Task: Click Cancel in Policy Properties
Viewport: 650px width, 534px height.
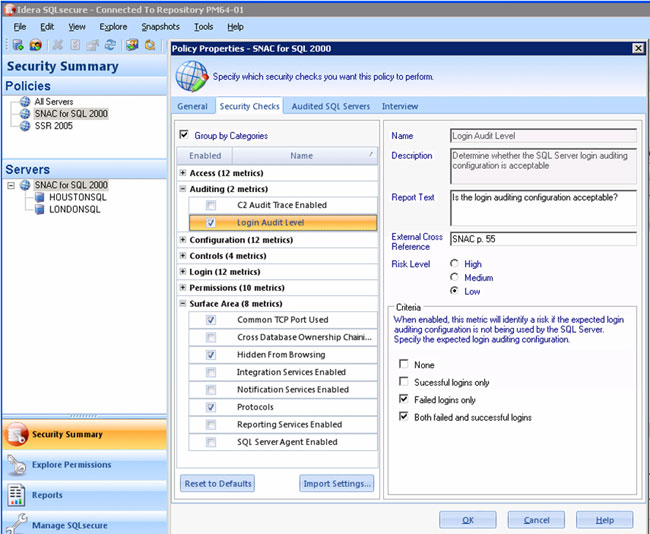Action: tap(536, 520)
